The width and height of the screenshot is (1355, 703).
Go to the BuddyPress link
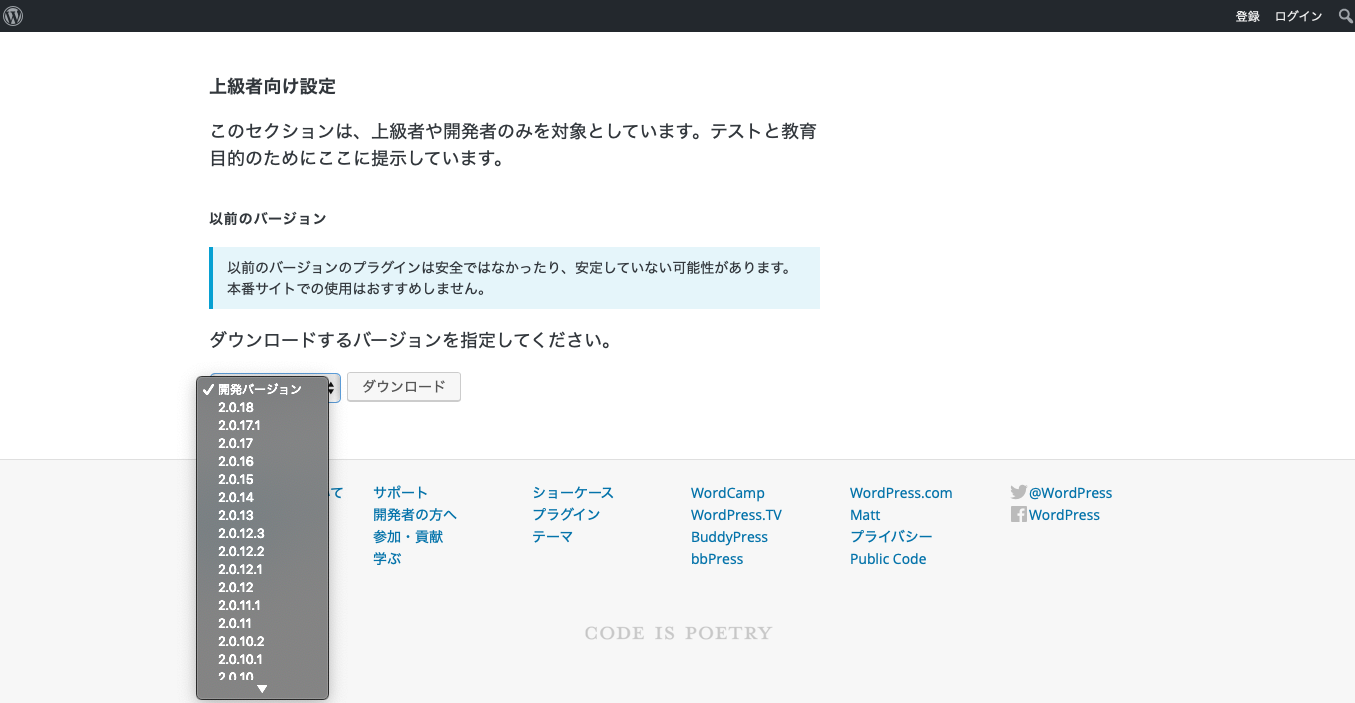point(729,537)
